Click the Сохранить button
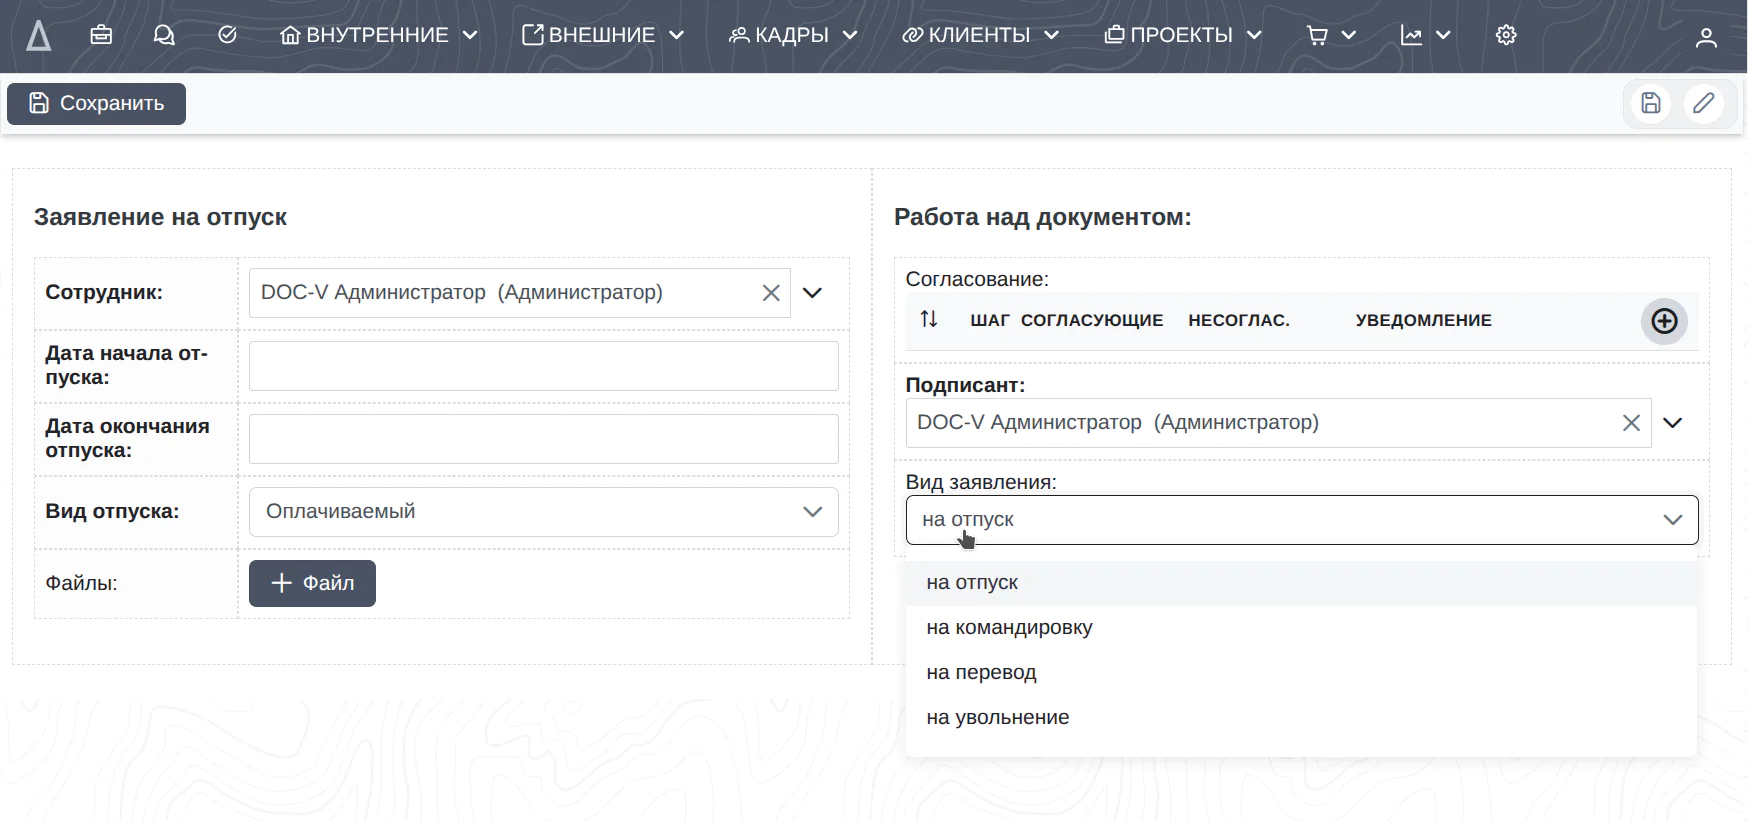1748x821 pixels. pos(96,104)
